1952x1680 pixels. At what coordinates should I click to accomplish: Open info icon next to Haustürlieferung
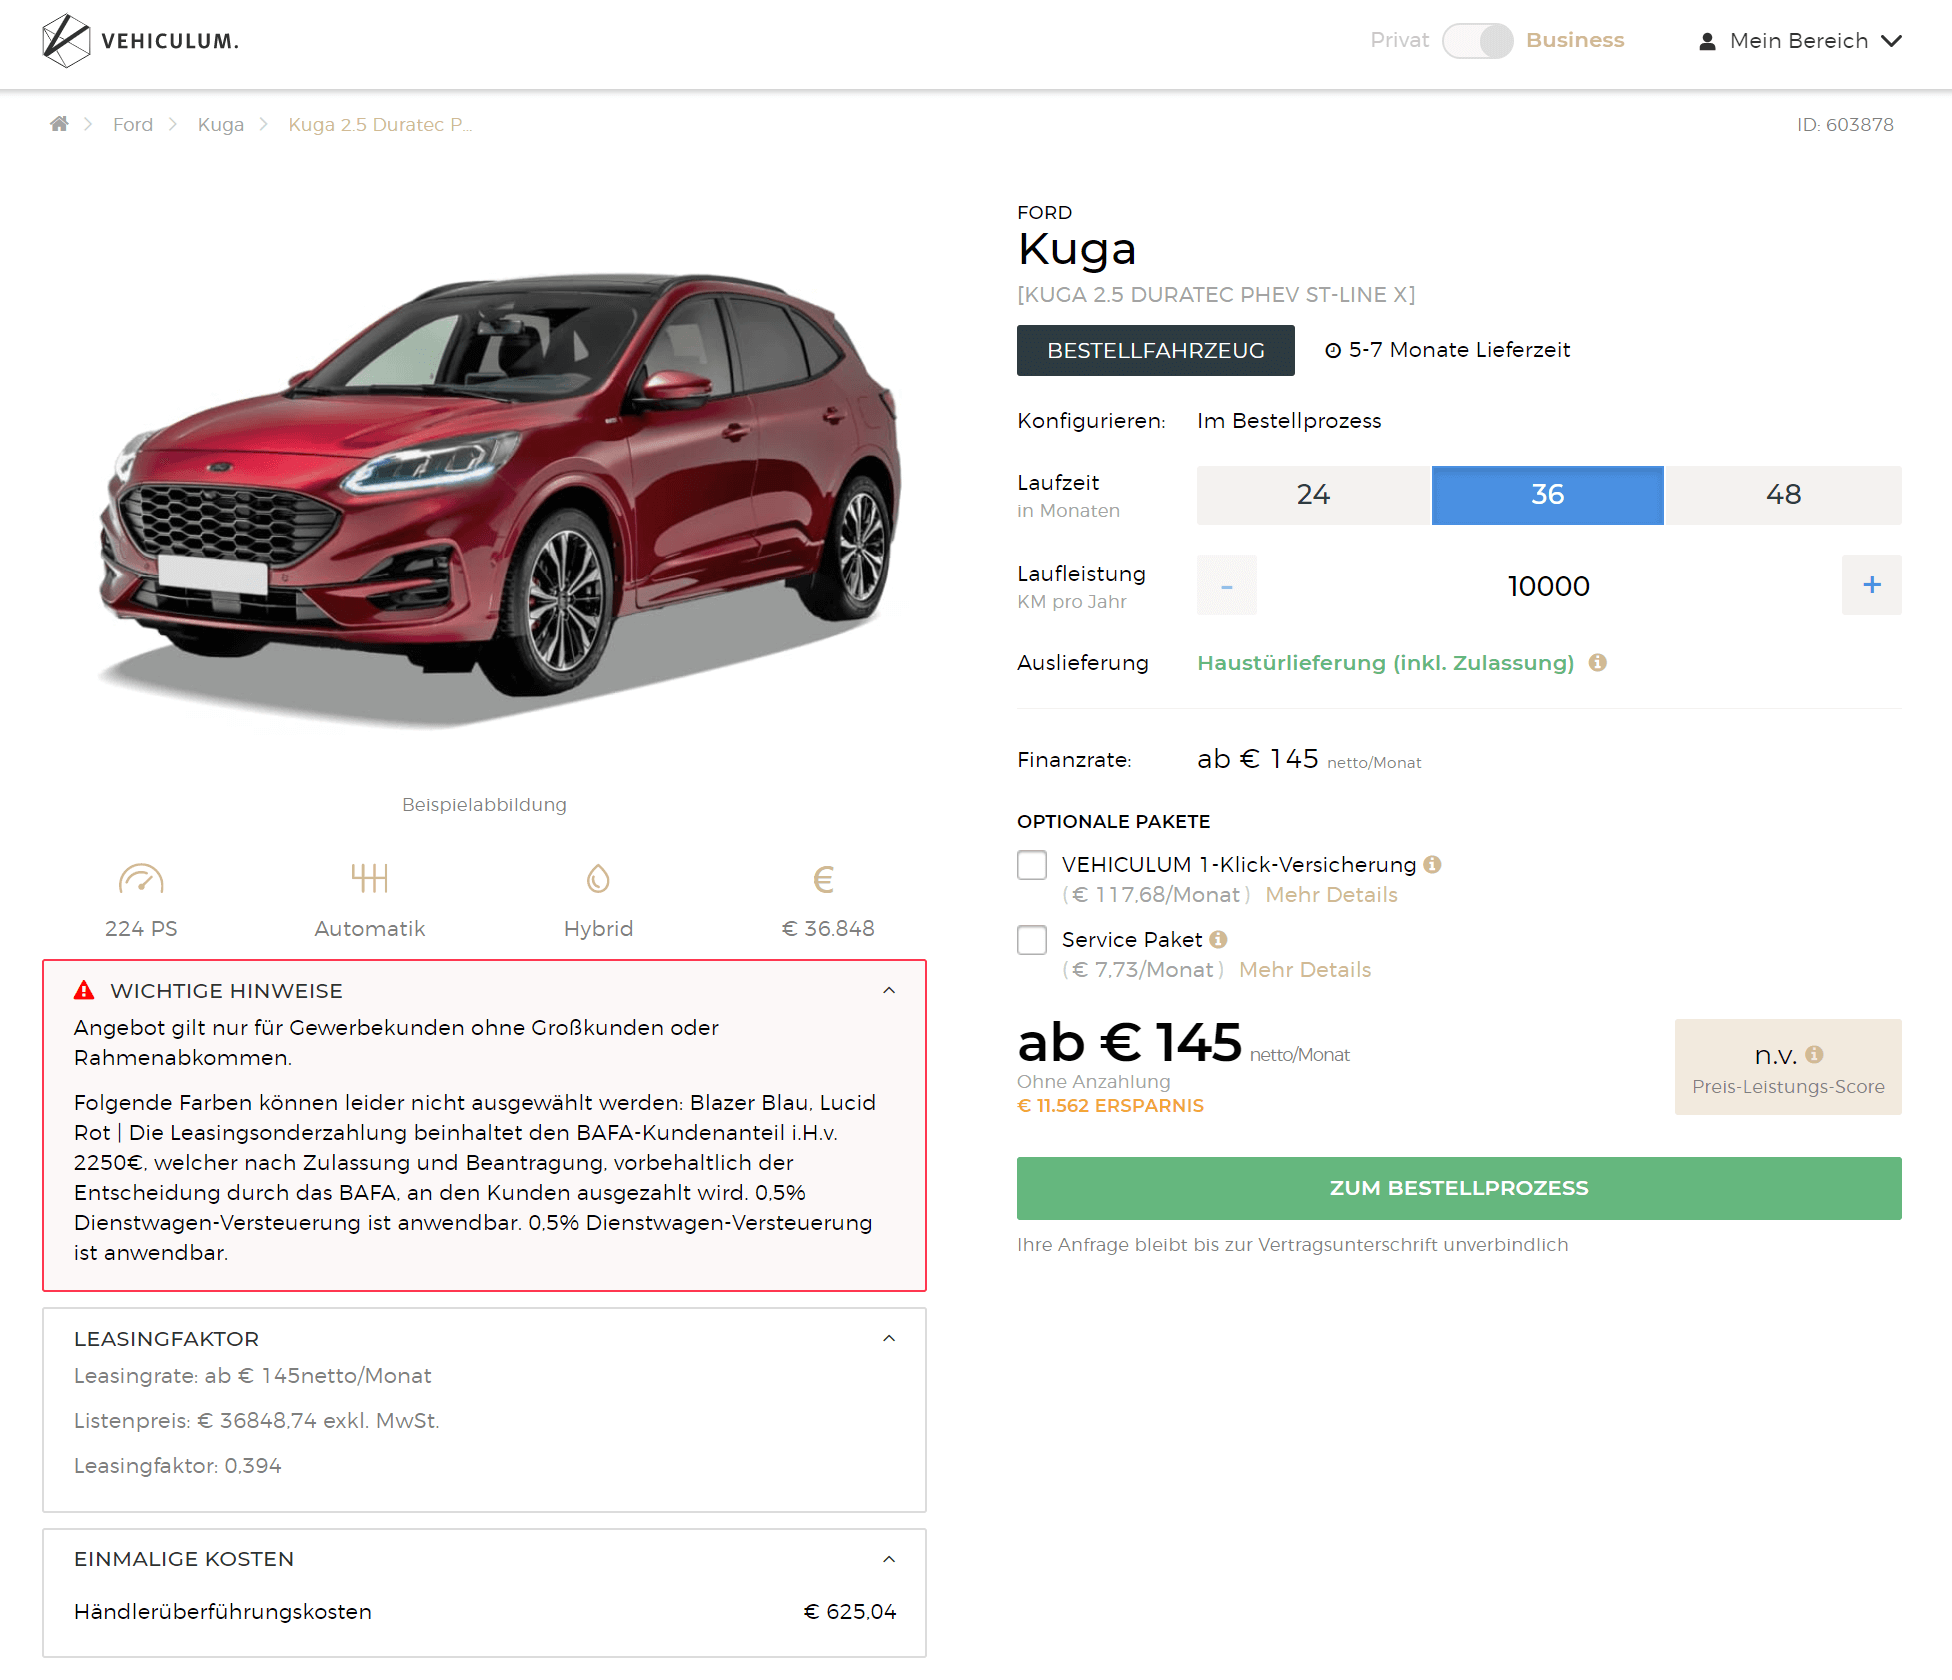[x=1598, y=662]
